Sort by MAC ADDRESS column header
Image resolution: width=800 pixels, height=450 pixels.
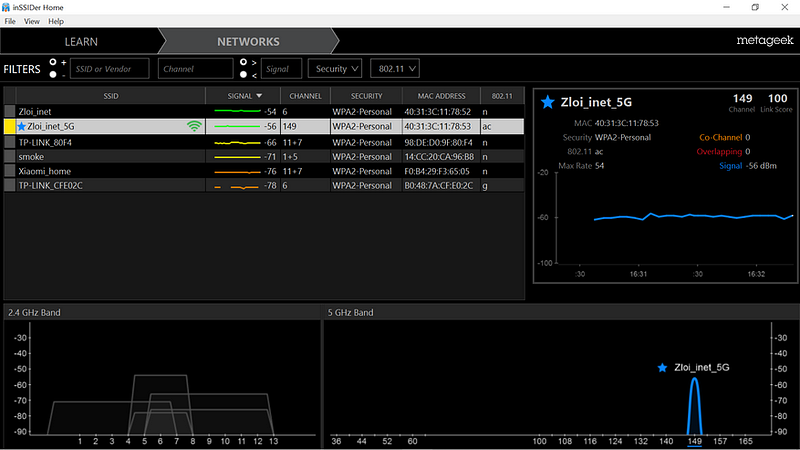[441, 96]
